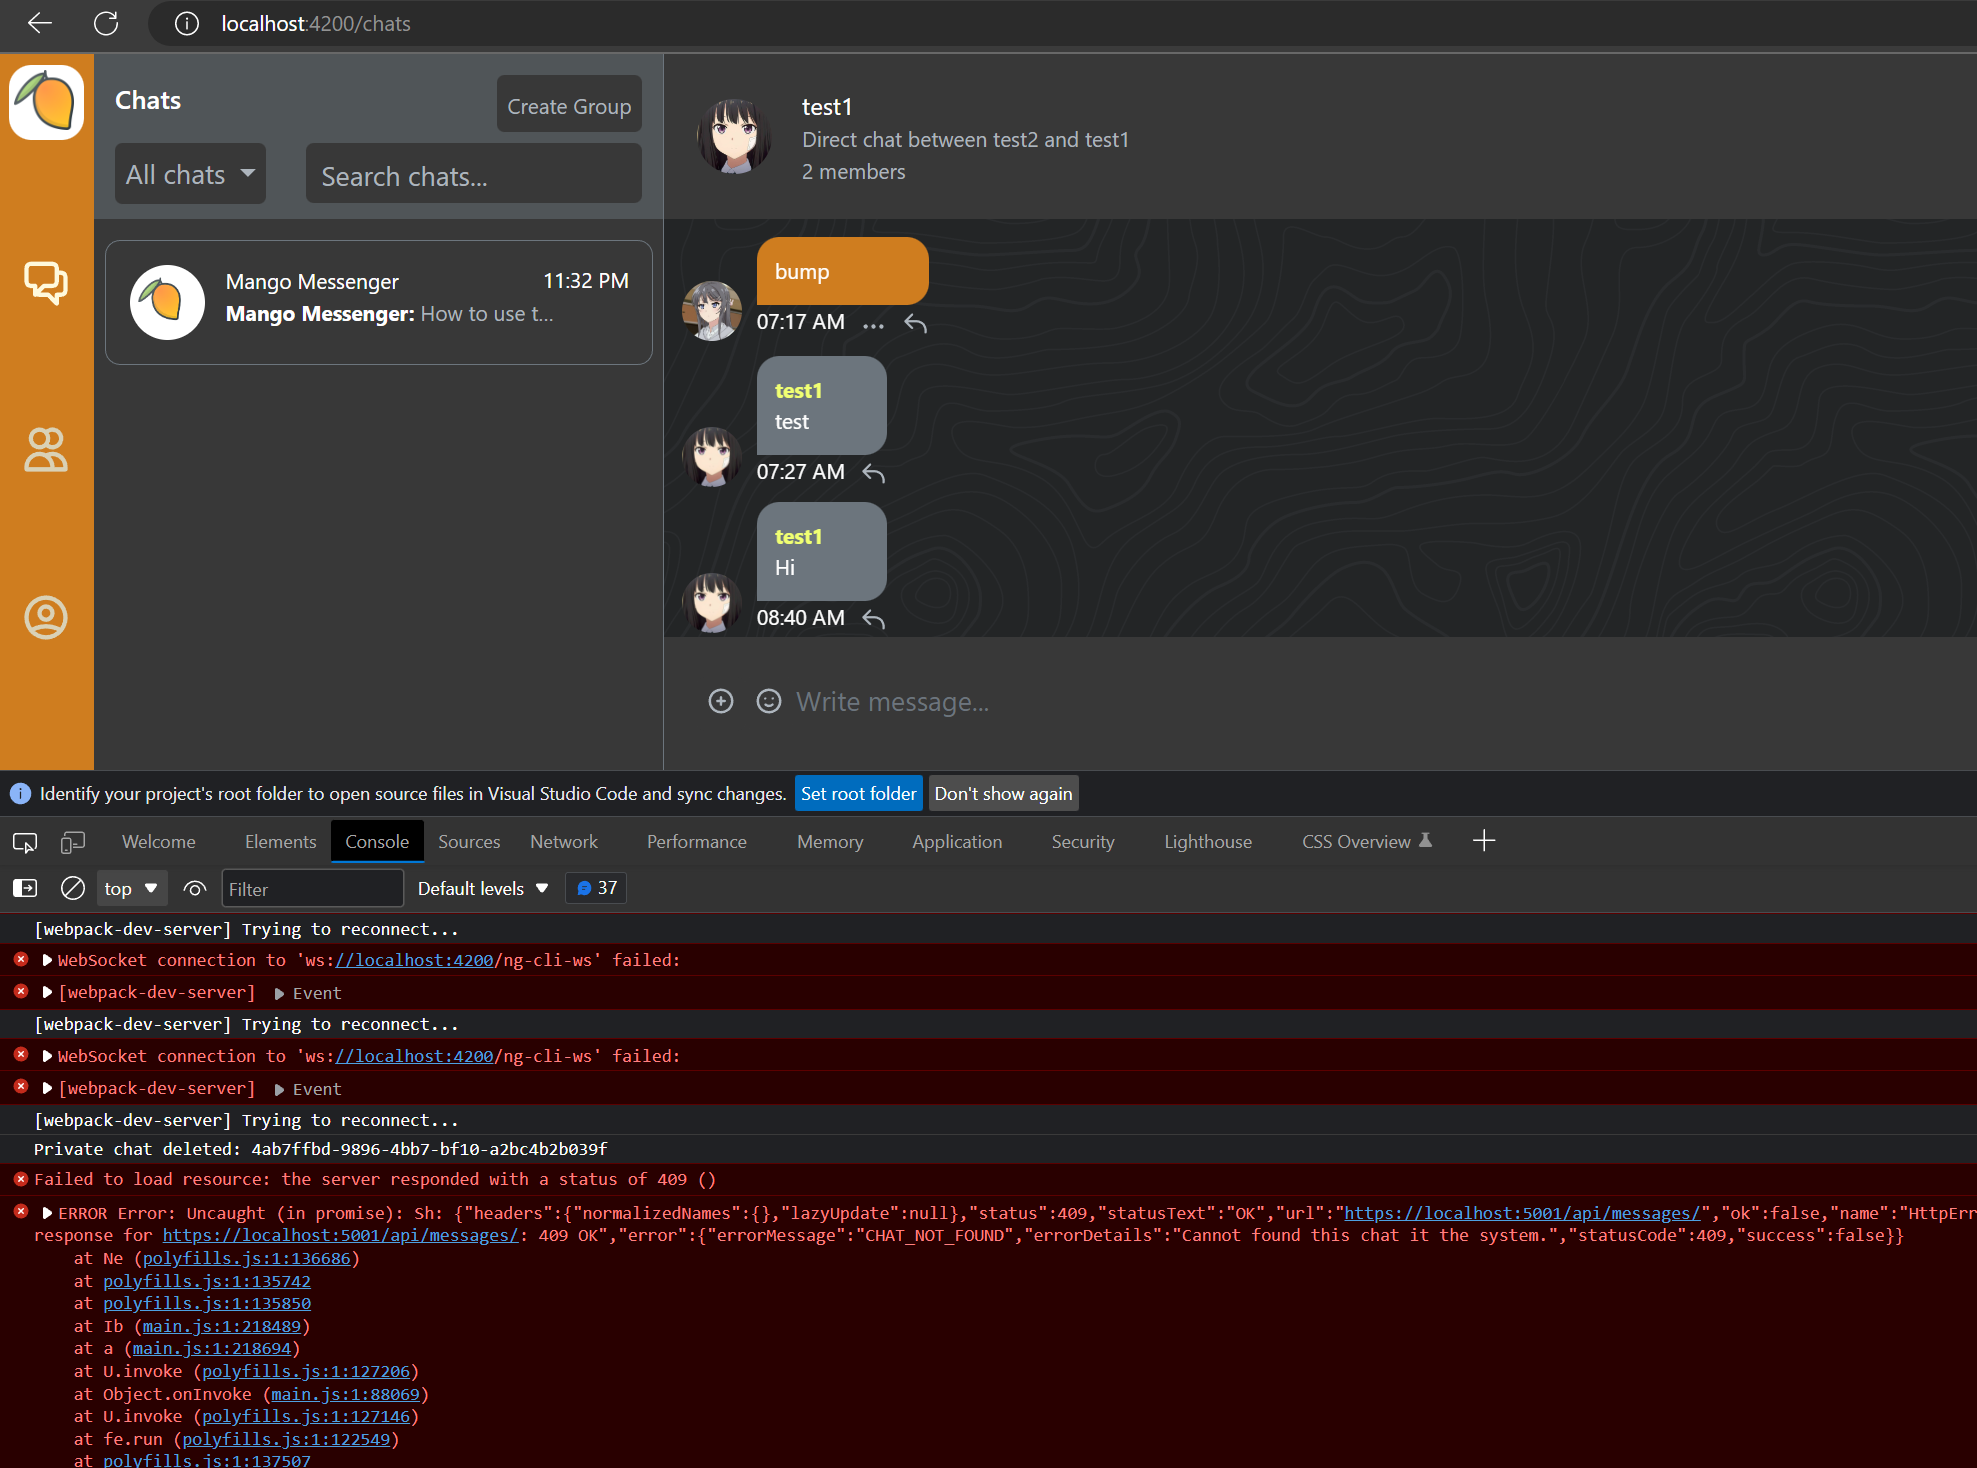Click the Search chats input field

click(473, 176)
